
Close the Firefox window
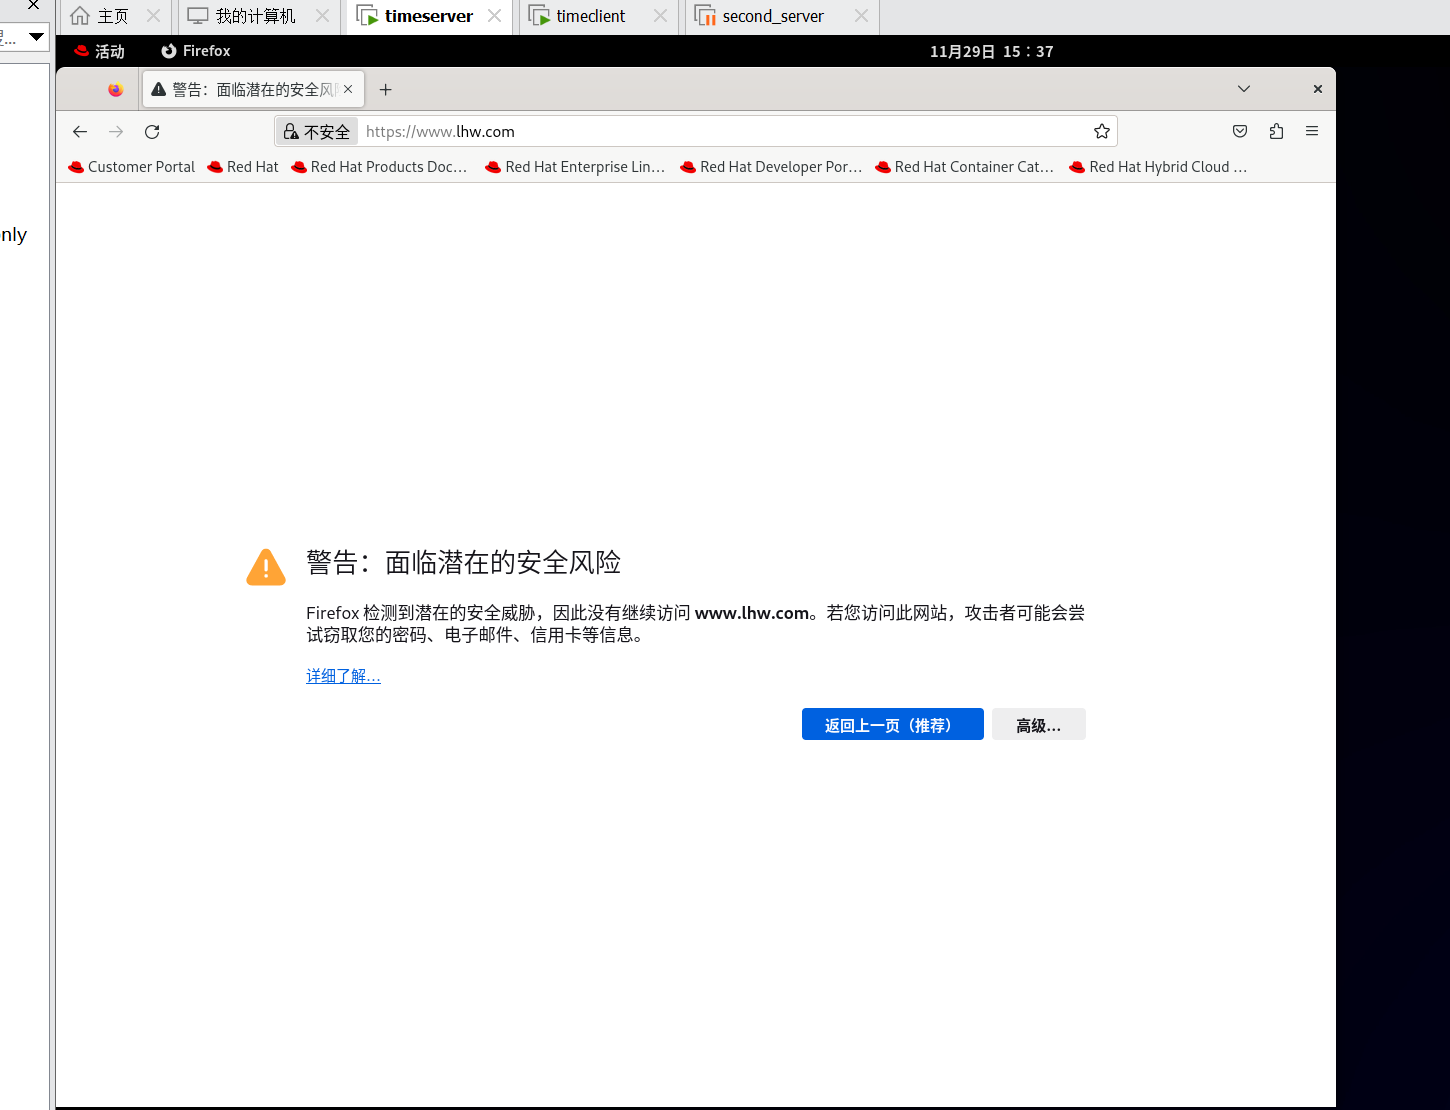point(1318,89)
